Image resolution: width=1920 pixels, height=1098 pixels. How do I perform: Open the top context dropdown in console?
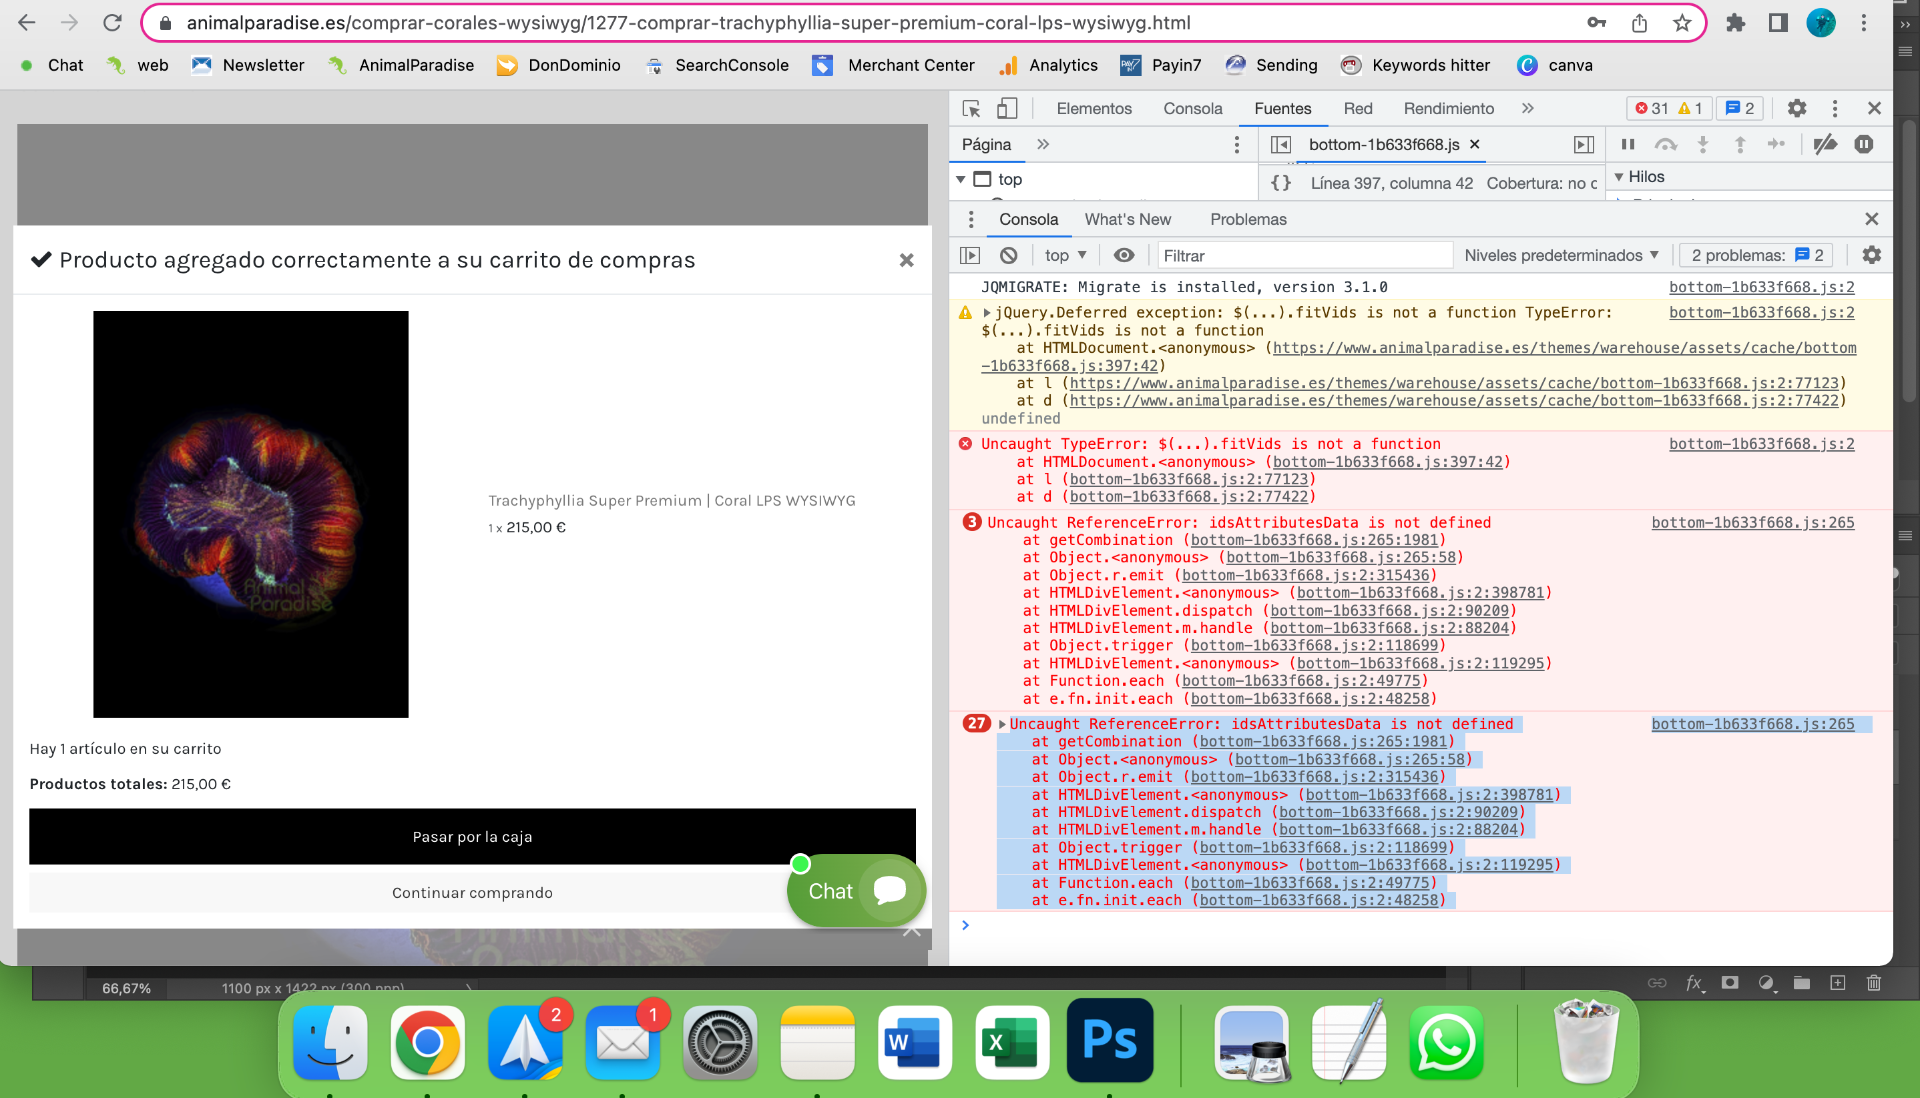(1065, 255)
